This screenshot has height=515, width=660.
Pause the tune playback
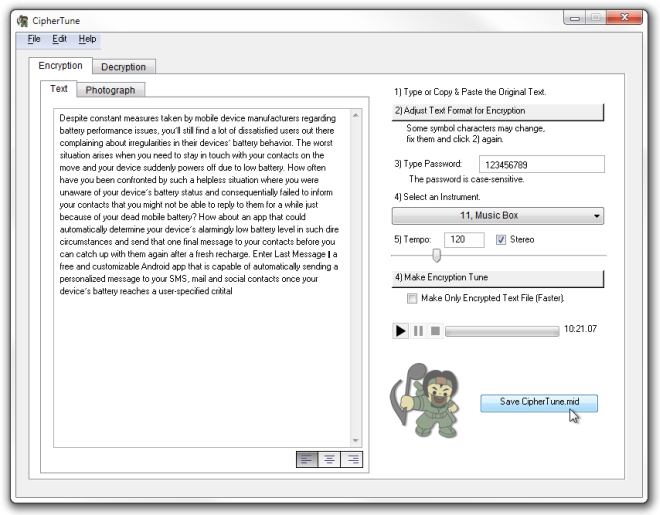pyautogui.click(x=419, y=330)
